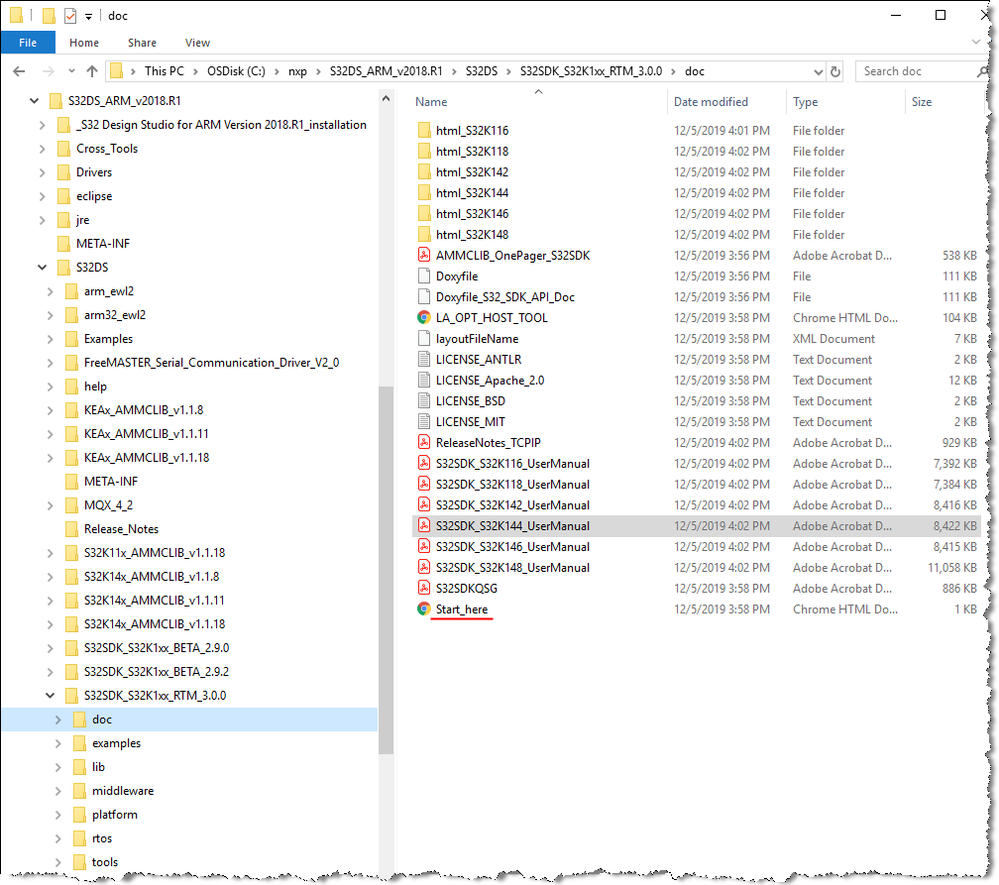Select the S32SDK_S32K148_UserManual PDF icon

(424, 567)
